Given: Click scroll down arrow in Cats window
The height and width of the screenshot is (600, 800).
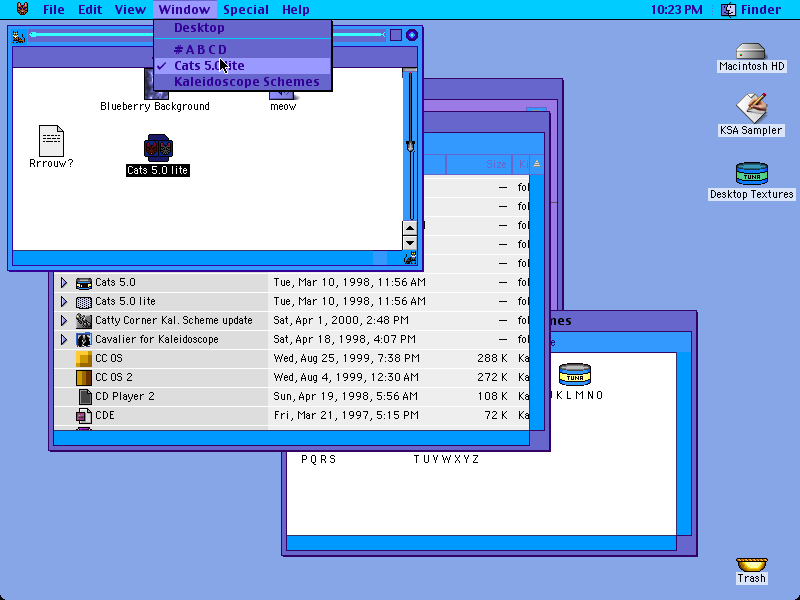Looking at the screenshot, I should [x=410, y=243].
